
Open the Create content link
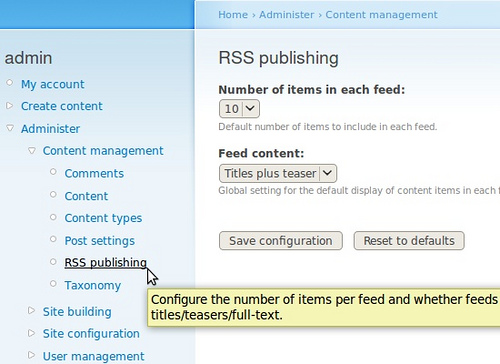62,106
